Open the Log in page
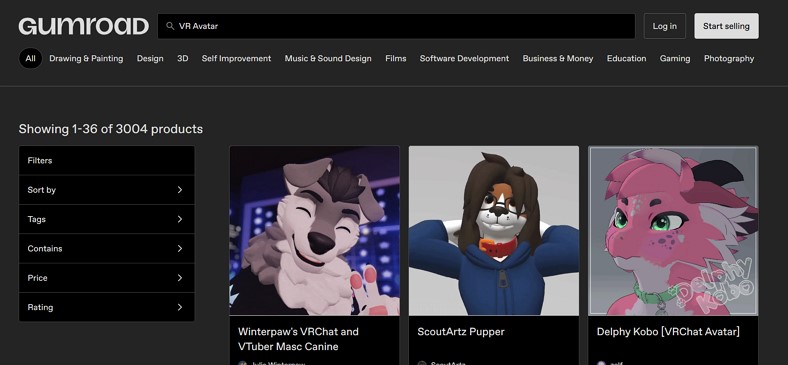The height and width of the screenshot is (365, 788). [x=664, y=26]
